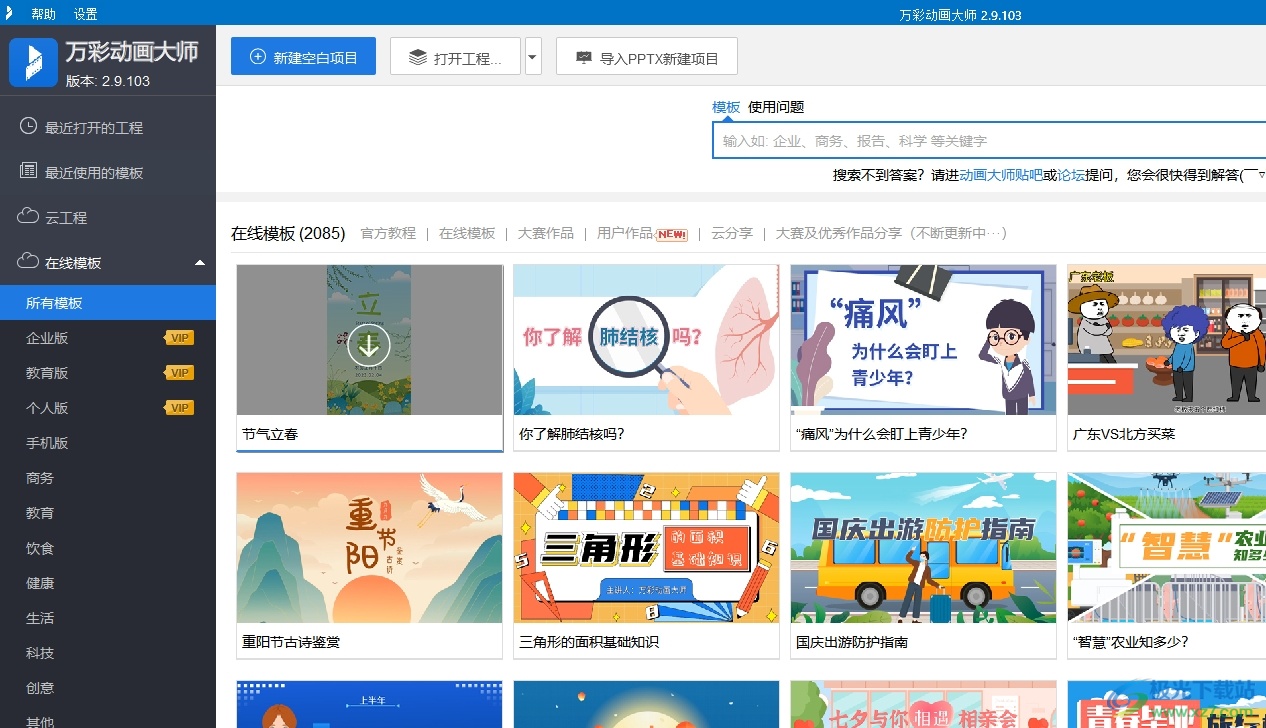This screenshot has height=728, width=1266.
Task: Click the template icon beside 最近使用的模板
Action: pos(29,172)
